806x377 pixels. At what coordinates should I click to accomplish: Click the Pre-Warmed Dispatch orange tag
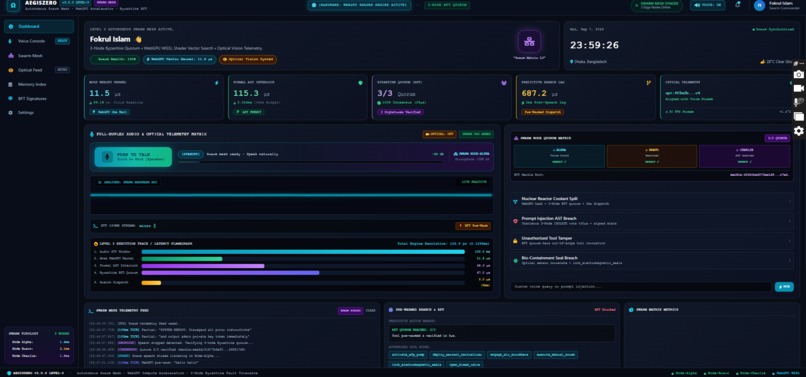click(542, 112)
